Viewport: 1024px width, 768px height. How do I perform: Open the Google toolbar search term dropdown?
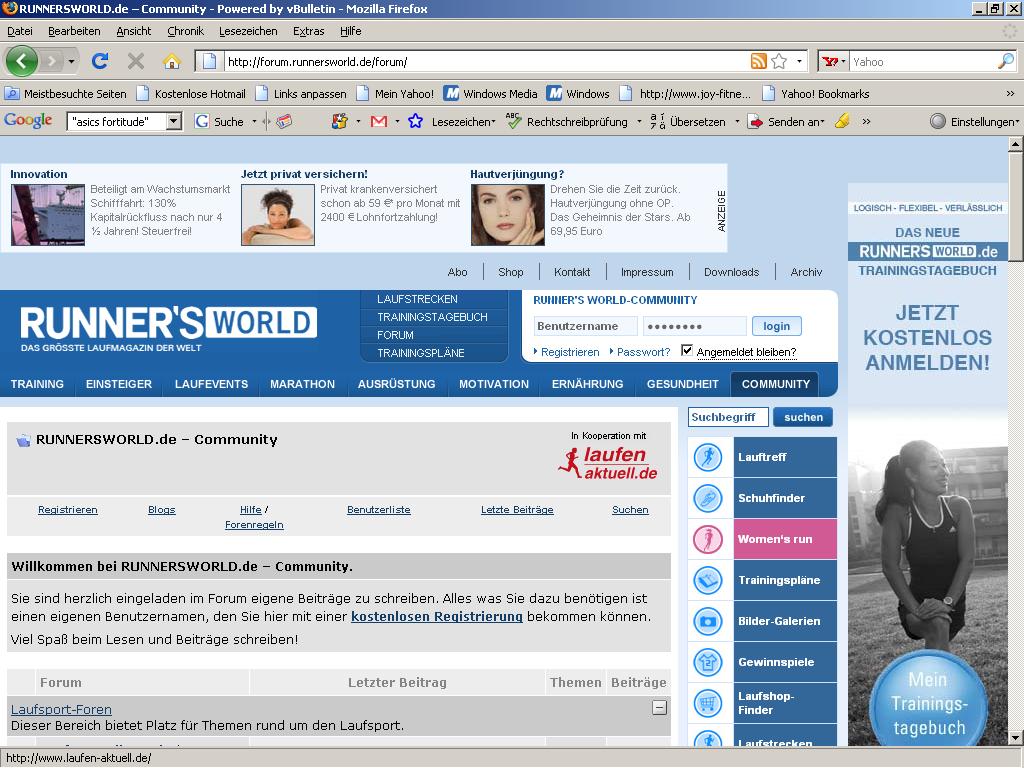(x=174, y=121)
